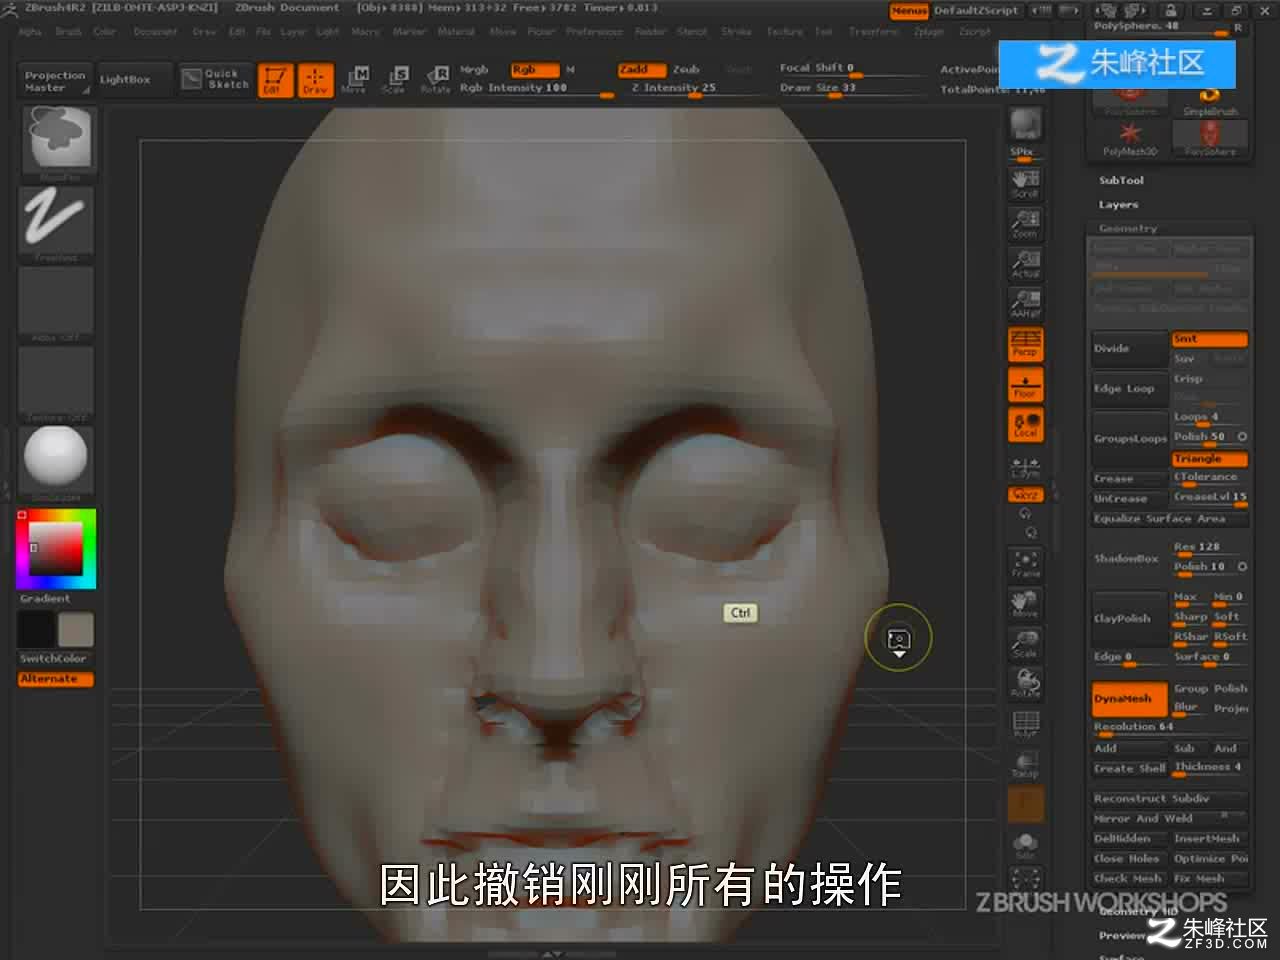Select the SimpleBrush tool thumbnail
The height and width of the screenshot is (960, 1280).
point(1210,101)
